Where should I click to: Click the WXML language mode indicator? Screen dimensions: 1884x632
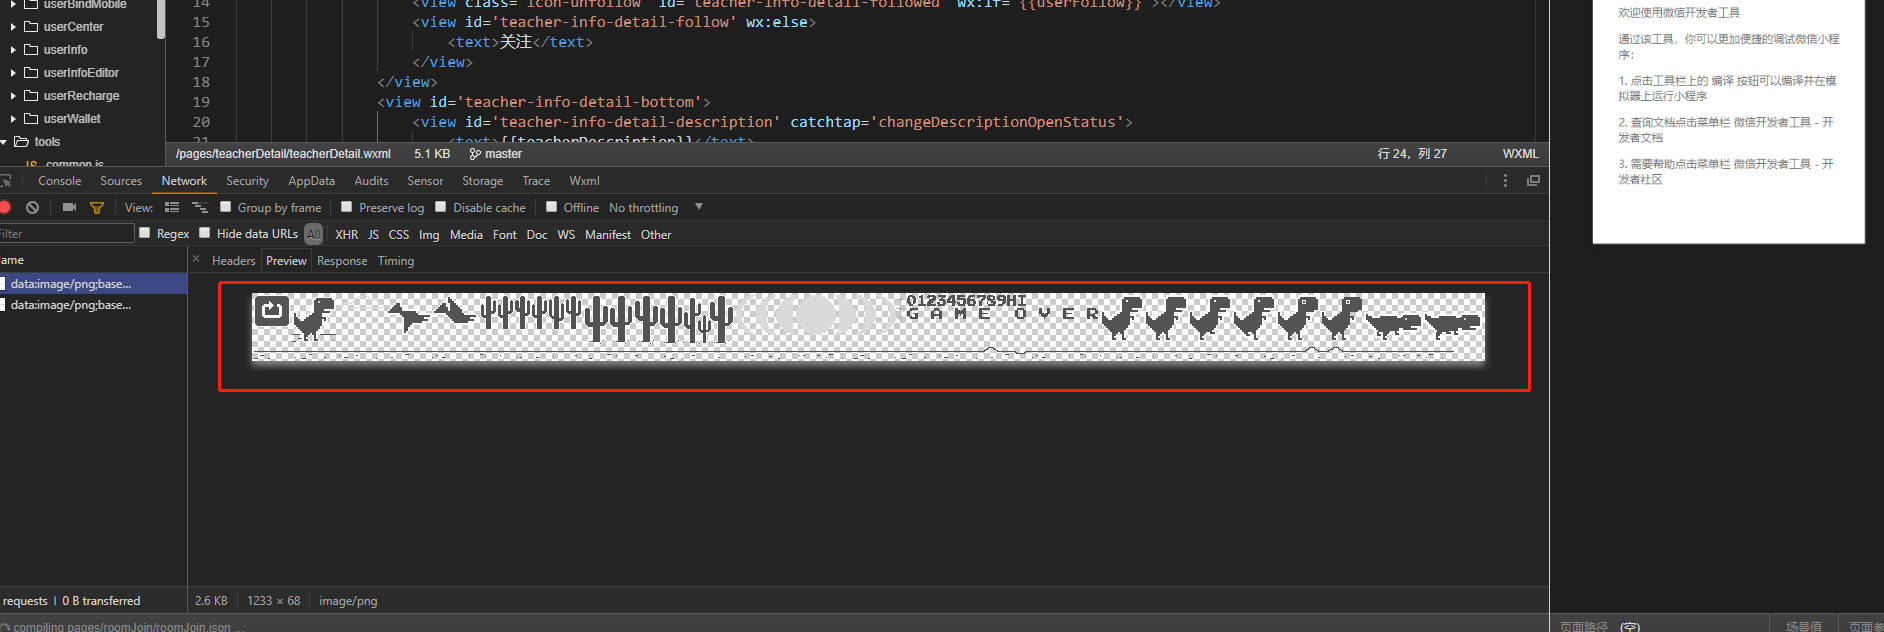coord(1520,154)
